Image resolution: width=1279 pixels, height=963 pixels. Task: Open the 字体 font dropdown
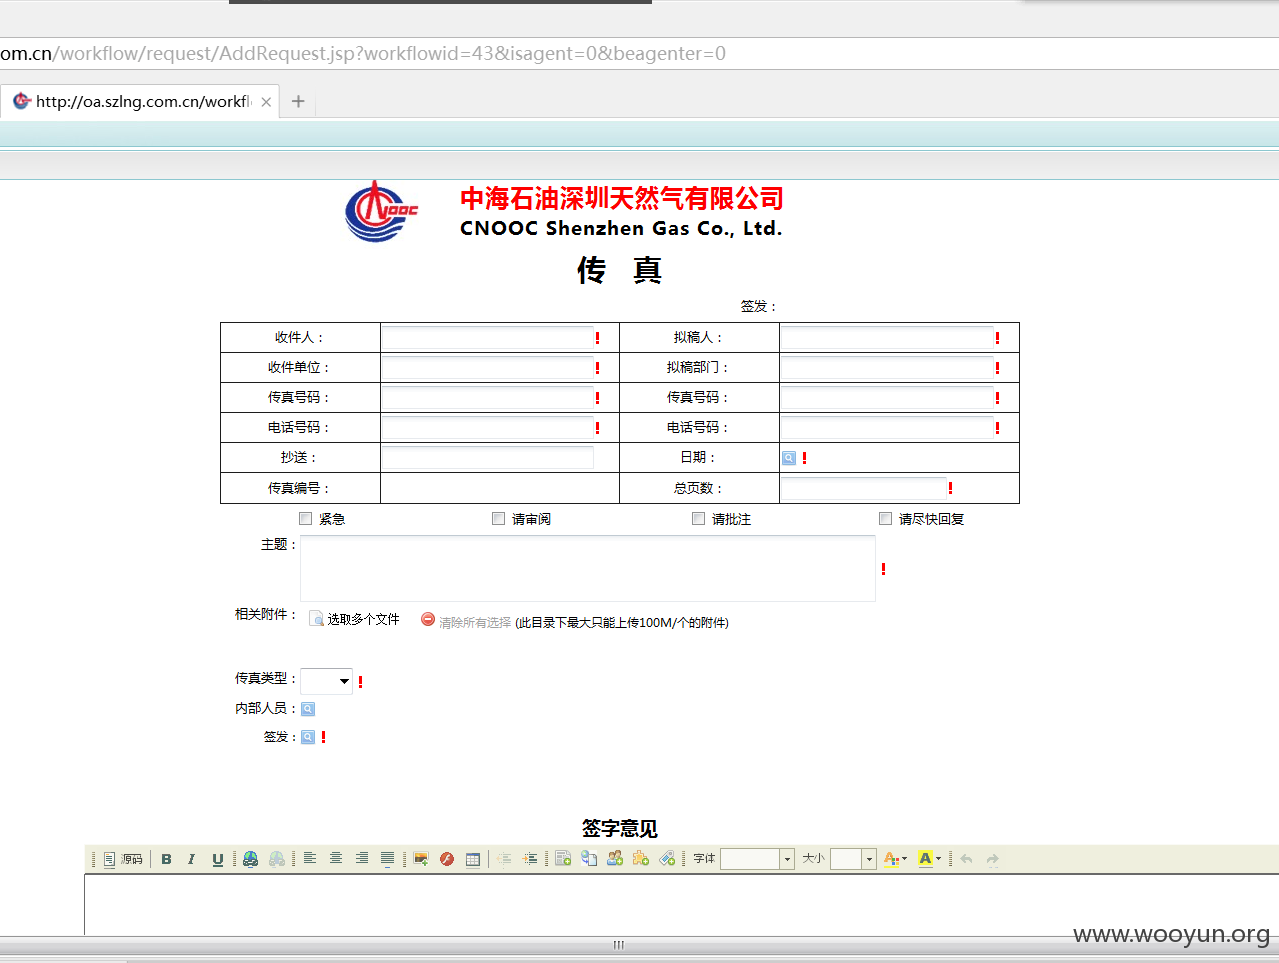757,859
